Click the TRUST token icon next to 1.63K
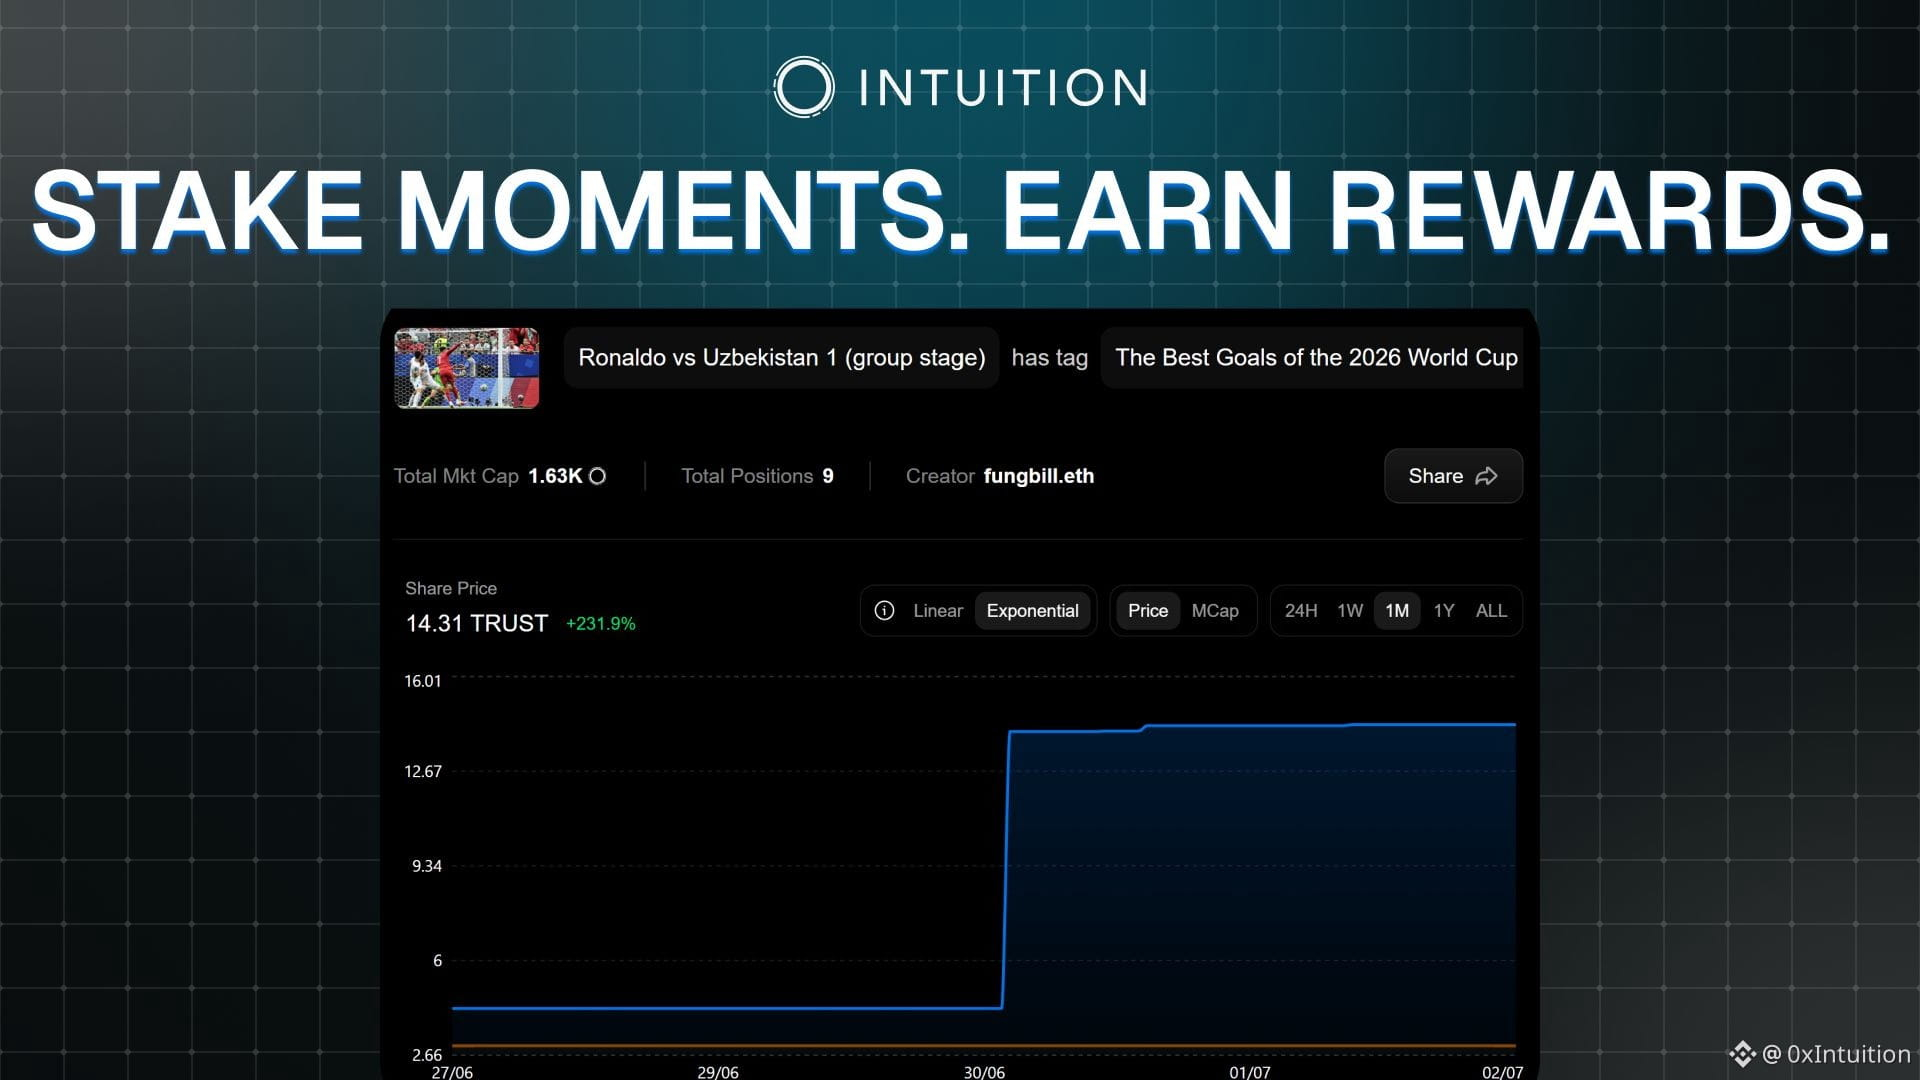Screen dimensions: 1920x1080 click(x=598, y=476)
